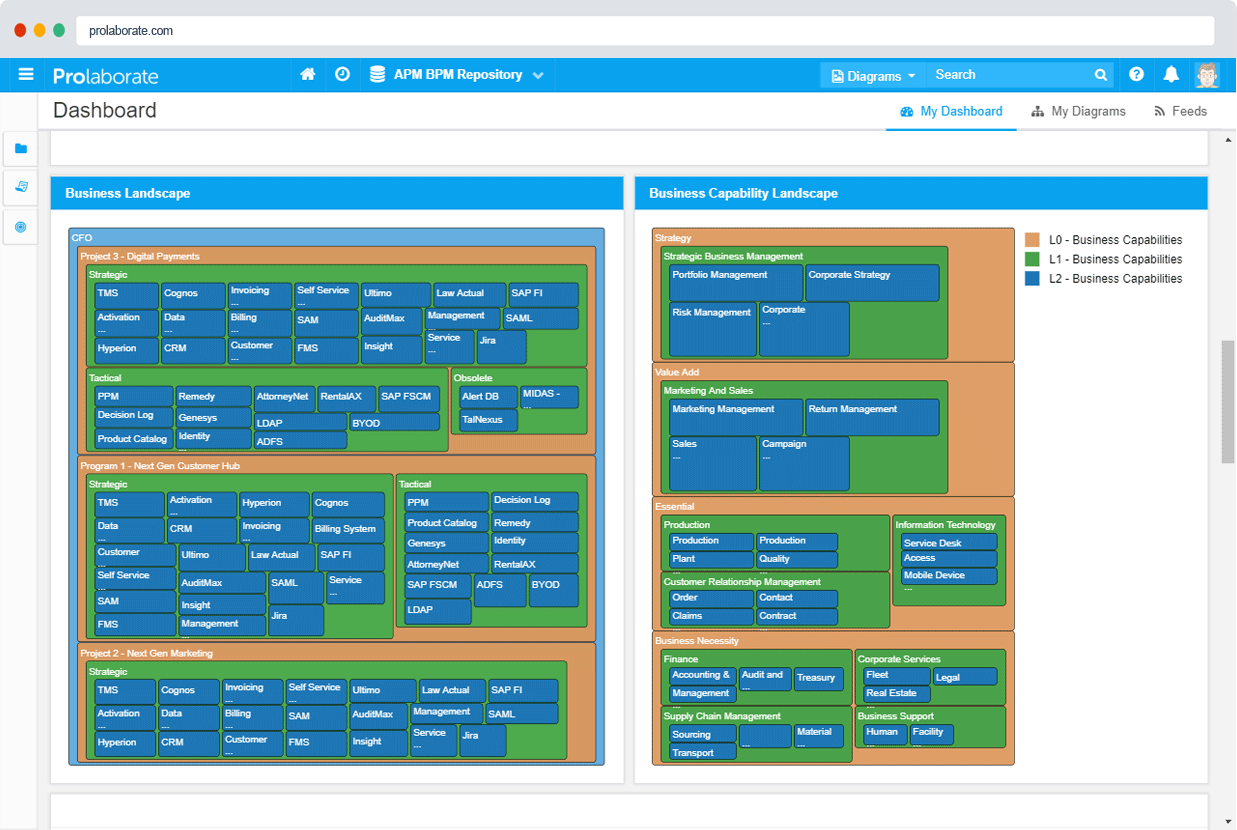The image size is (1237, 830).
Task: Click the 'Treasury' capability box
Action: click(x=819, y=678)
